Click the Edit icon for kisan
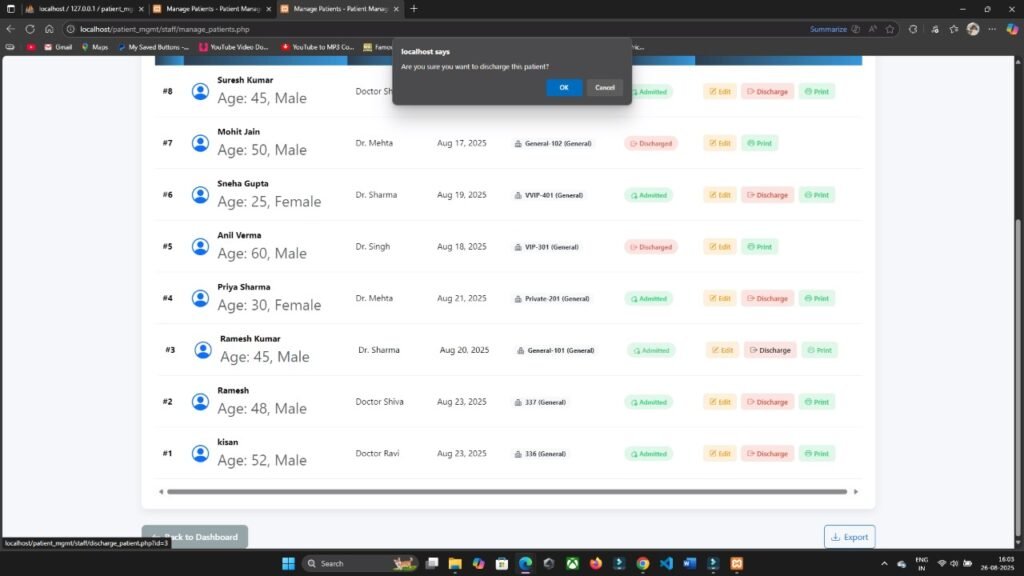The height and width of the screenshot is (576, 1024). (719, 453)
